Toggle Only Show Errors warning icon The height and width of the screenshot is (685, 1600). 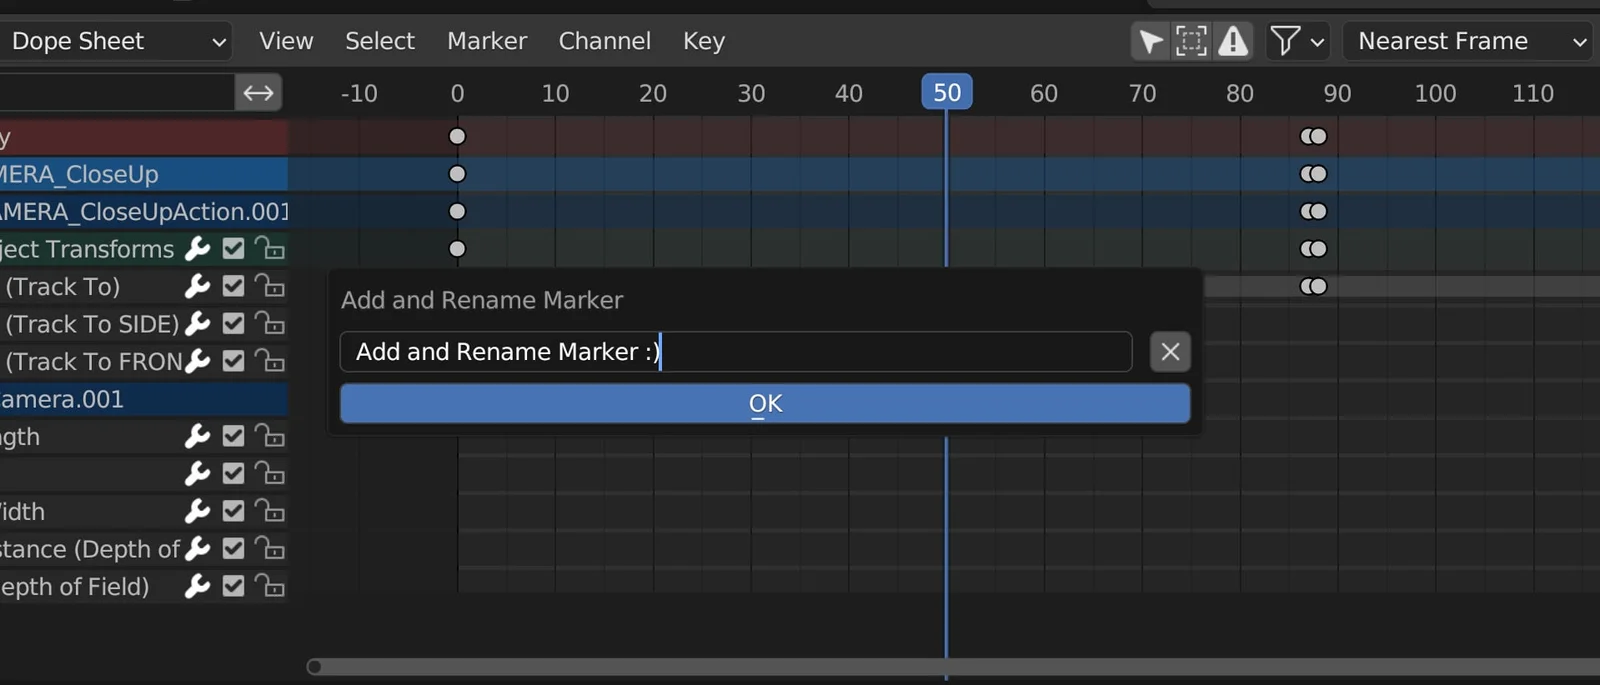point(1233,41)
